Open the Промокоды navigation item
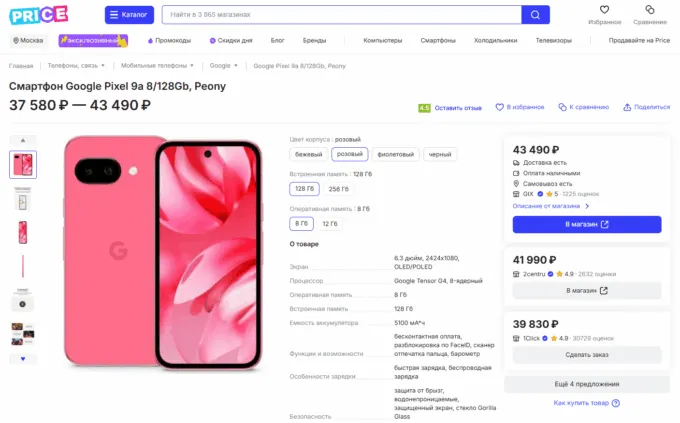Viewport: 680px width, 423px height. coord(169,40)
